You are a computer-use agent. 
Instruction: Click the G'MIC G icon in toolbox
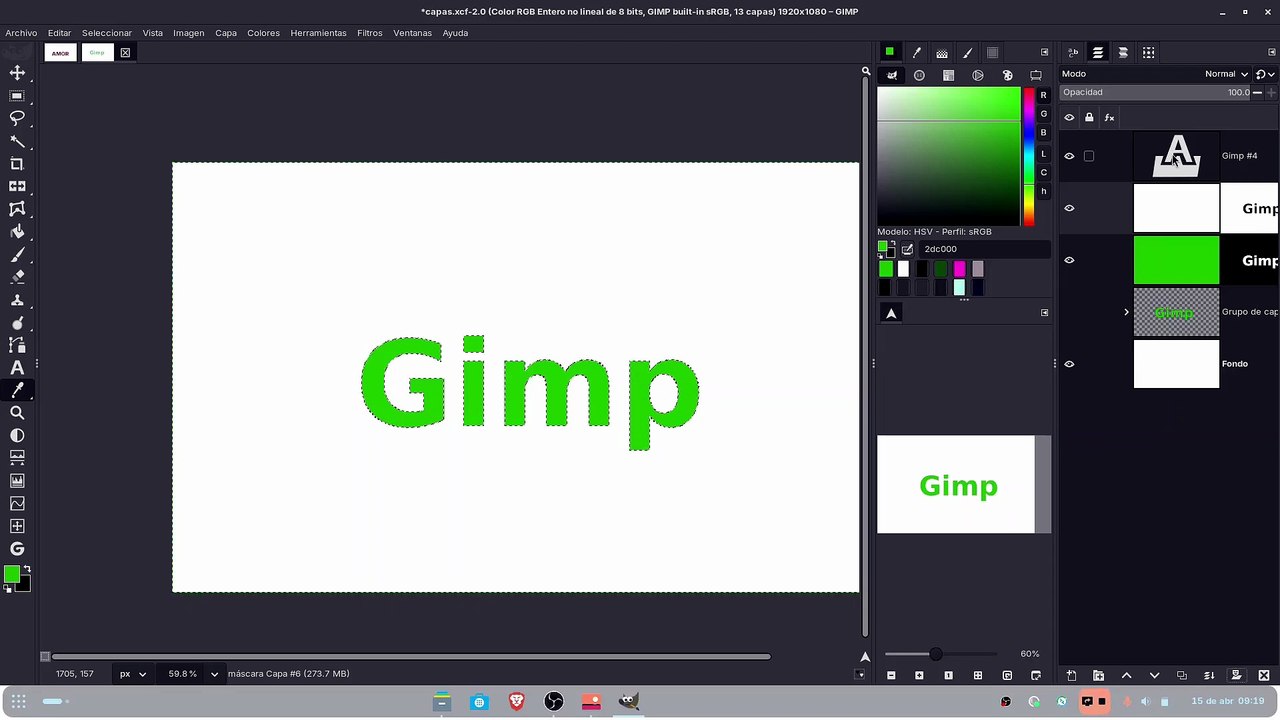tap(17, 549)
